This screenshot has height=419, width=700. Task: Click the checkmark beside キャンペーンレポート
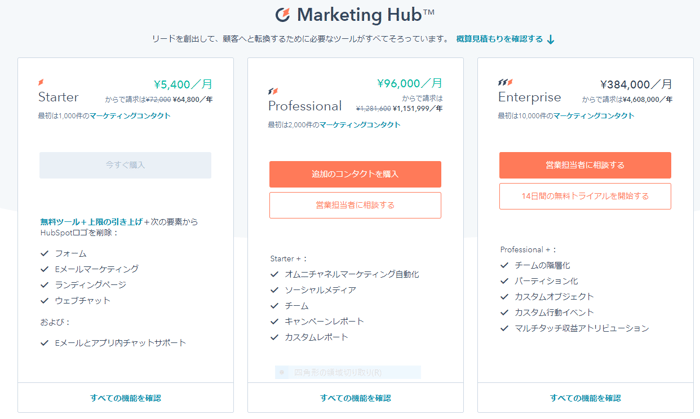point(274,321)
